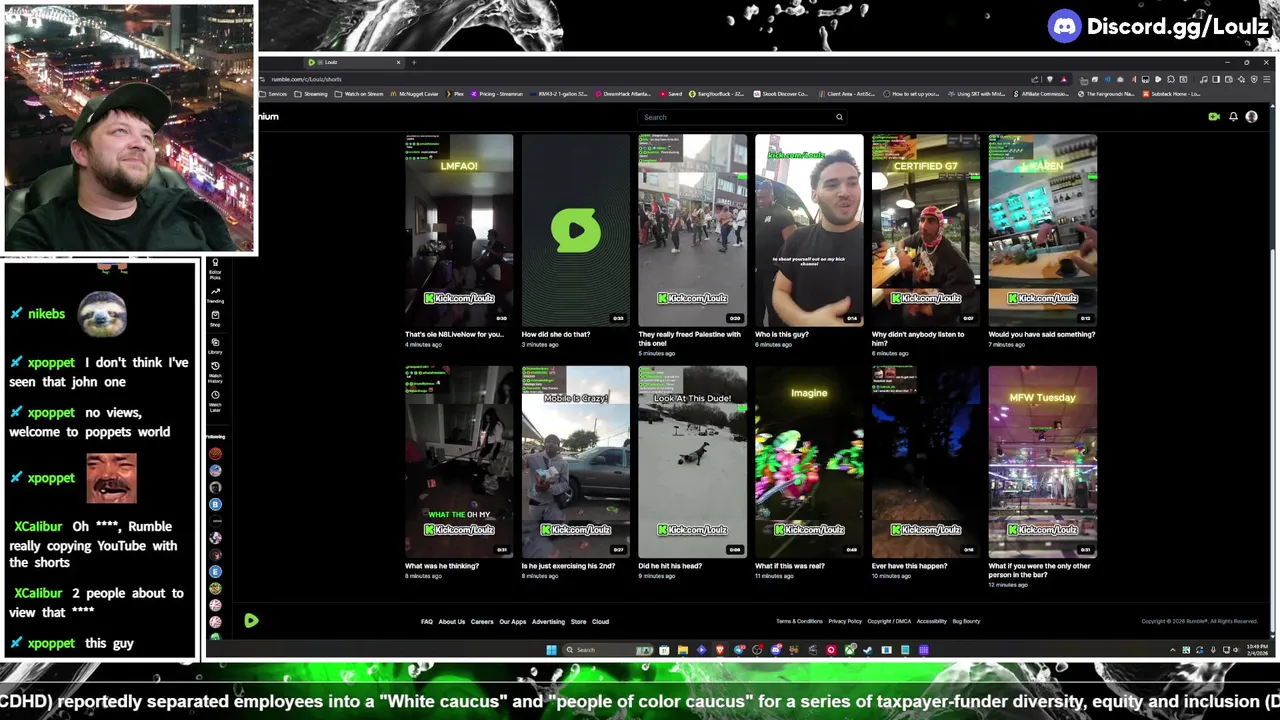Open Library in Rumble sidebar
The image size is (1280, 720).
tap(215, 346)
